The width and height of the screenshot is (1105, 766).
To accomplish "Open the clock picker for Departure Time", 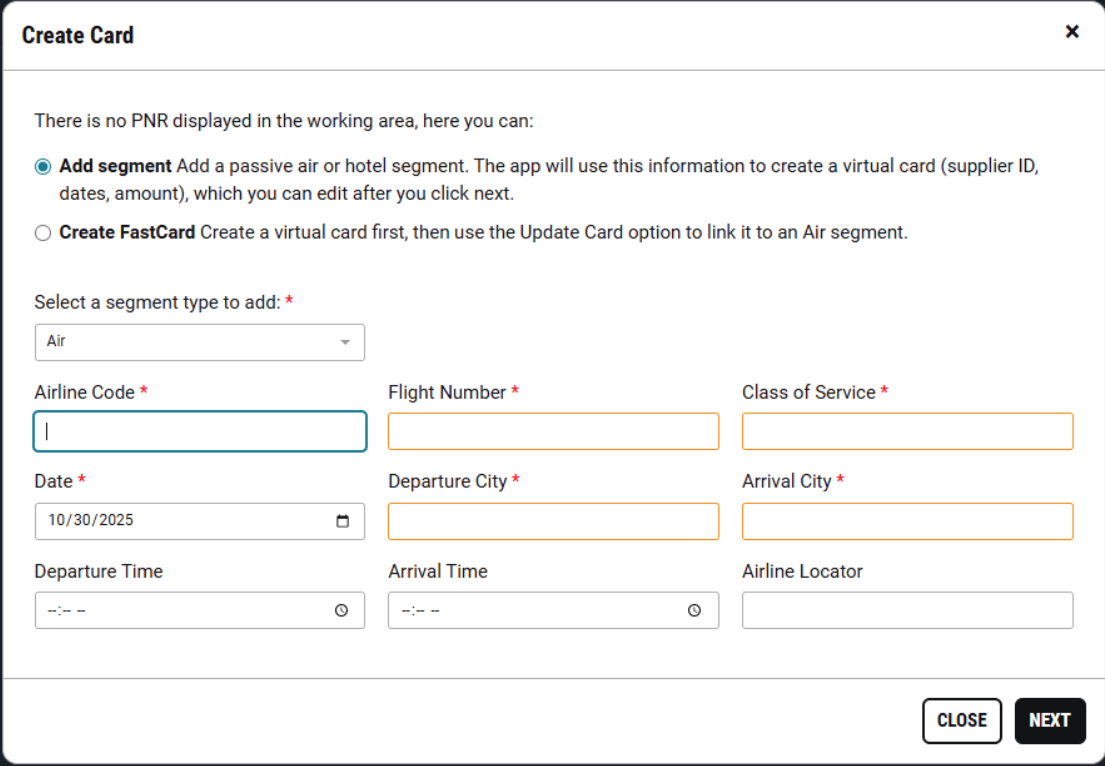I will [x=341, y=610].
